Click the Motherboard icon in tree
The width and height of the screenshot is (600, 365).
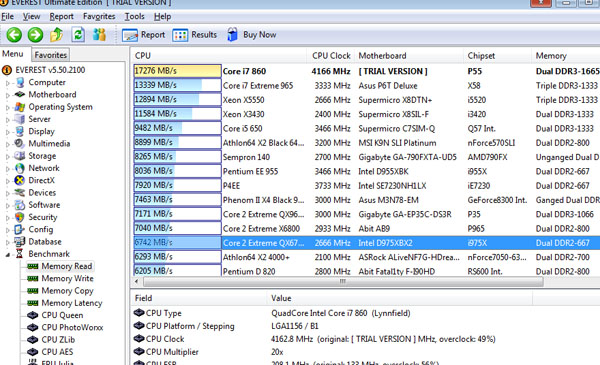(x=20, y=95)
